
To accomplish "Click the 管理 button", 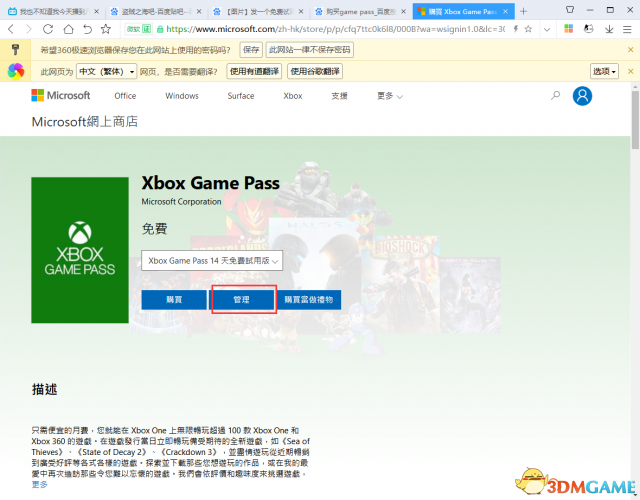I will click(x=242, y=300).
